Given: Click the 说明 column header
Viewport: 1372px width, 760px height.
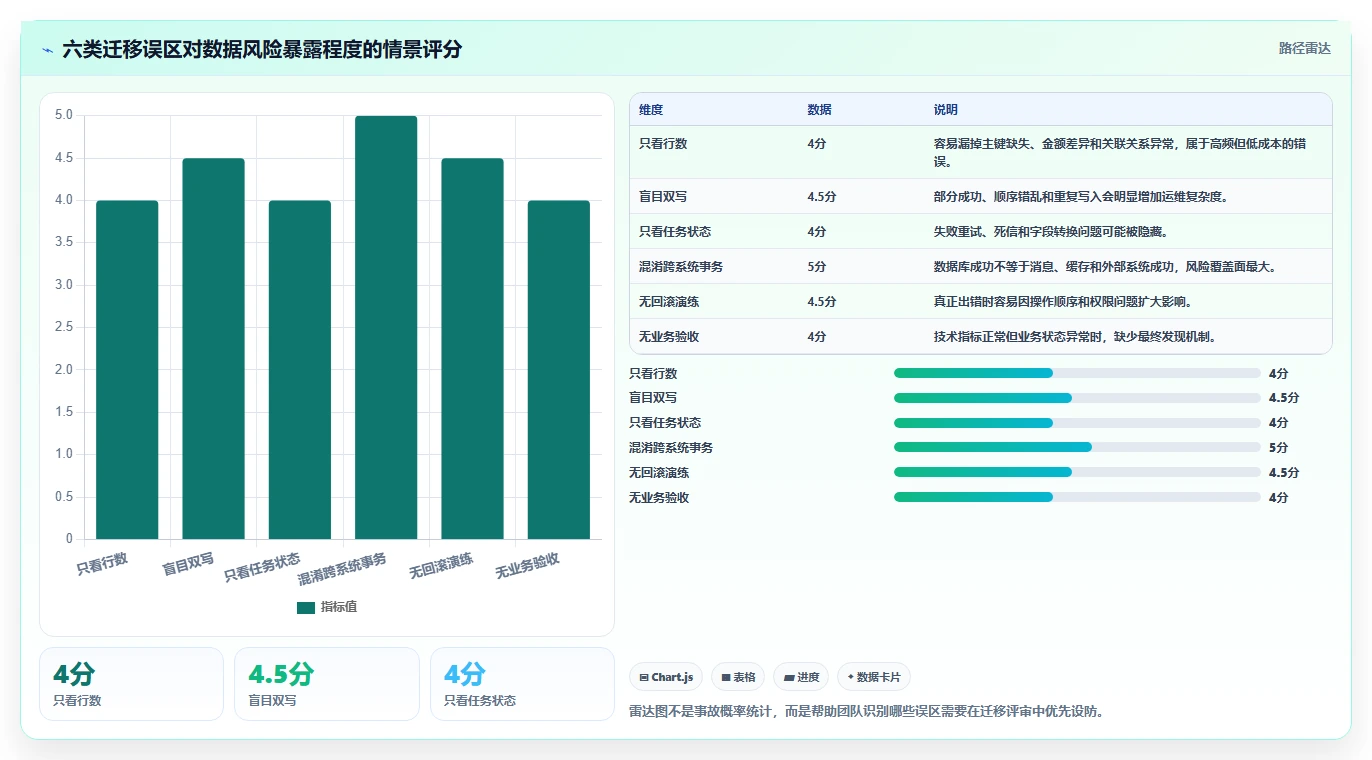Looking at the screenshot, I should tap(946, 110).
